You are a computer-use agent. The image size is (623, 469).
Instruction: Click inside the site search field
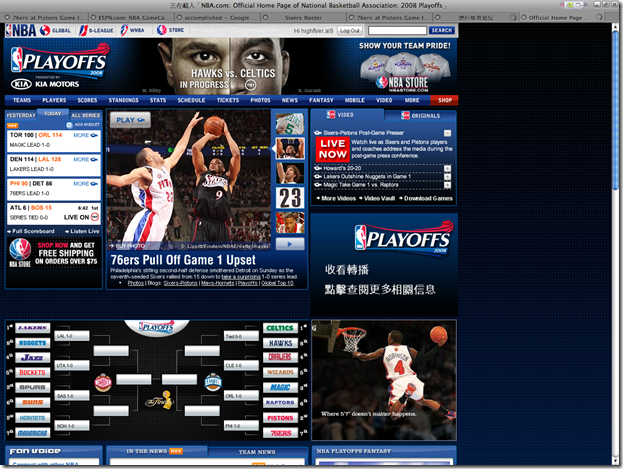[x=397, y=31]
